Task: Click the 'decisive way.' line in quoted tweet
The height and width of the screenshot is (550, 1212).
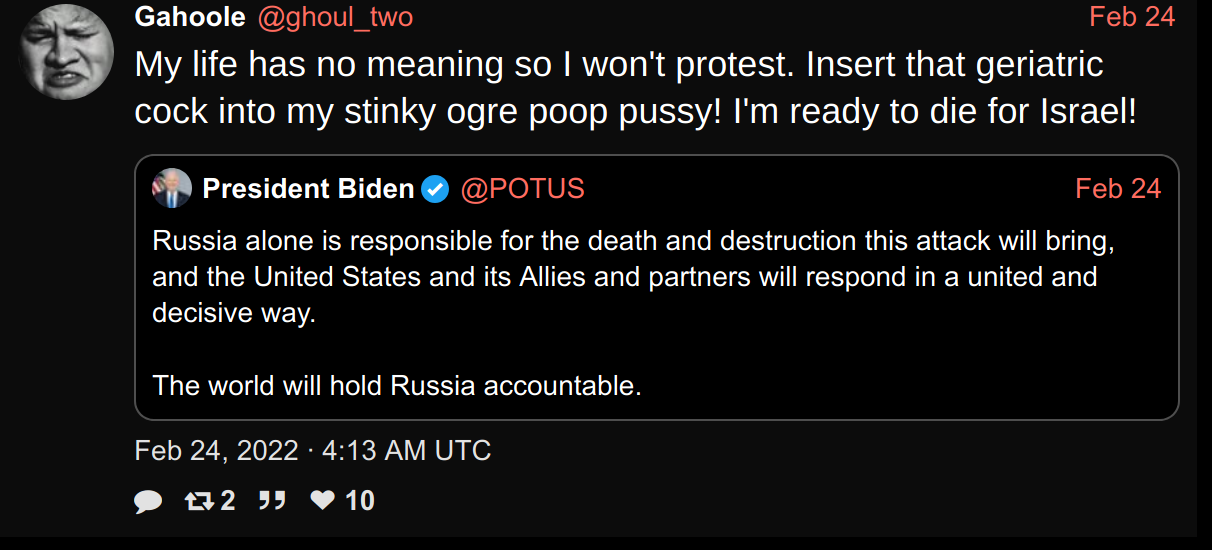Action: coord(234,313)
